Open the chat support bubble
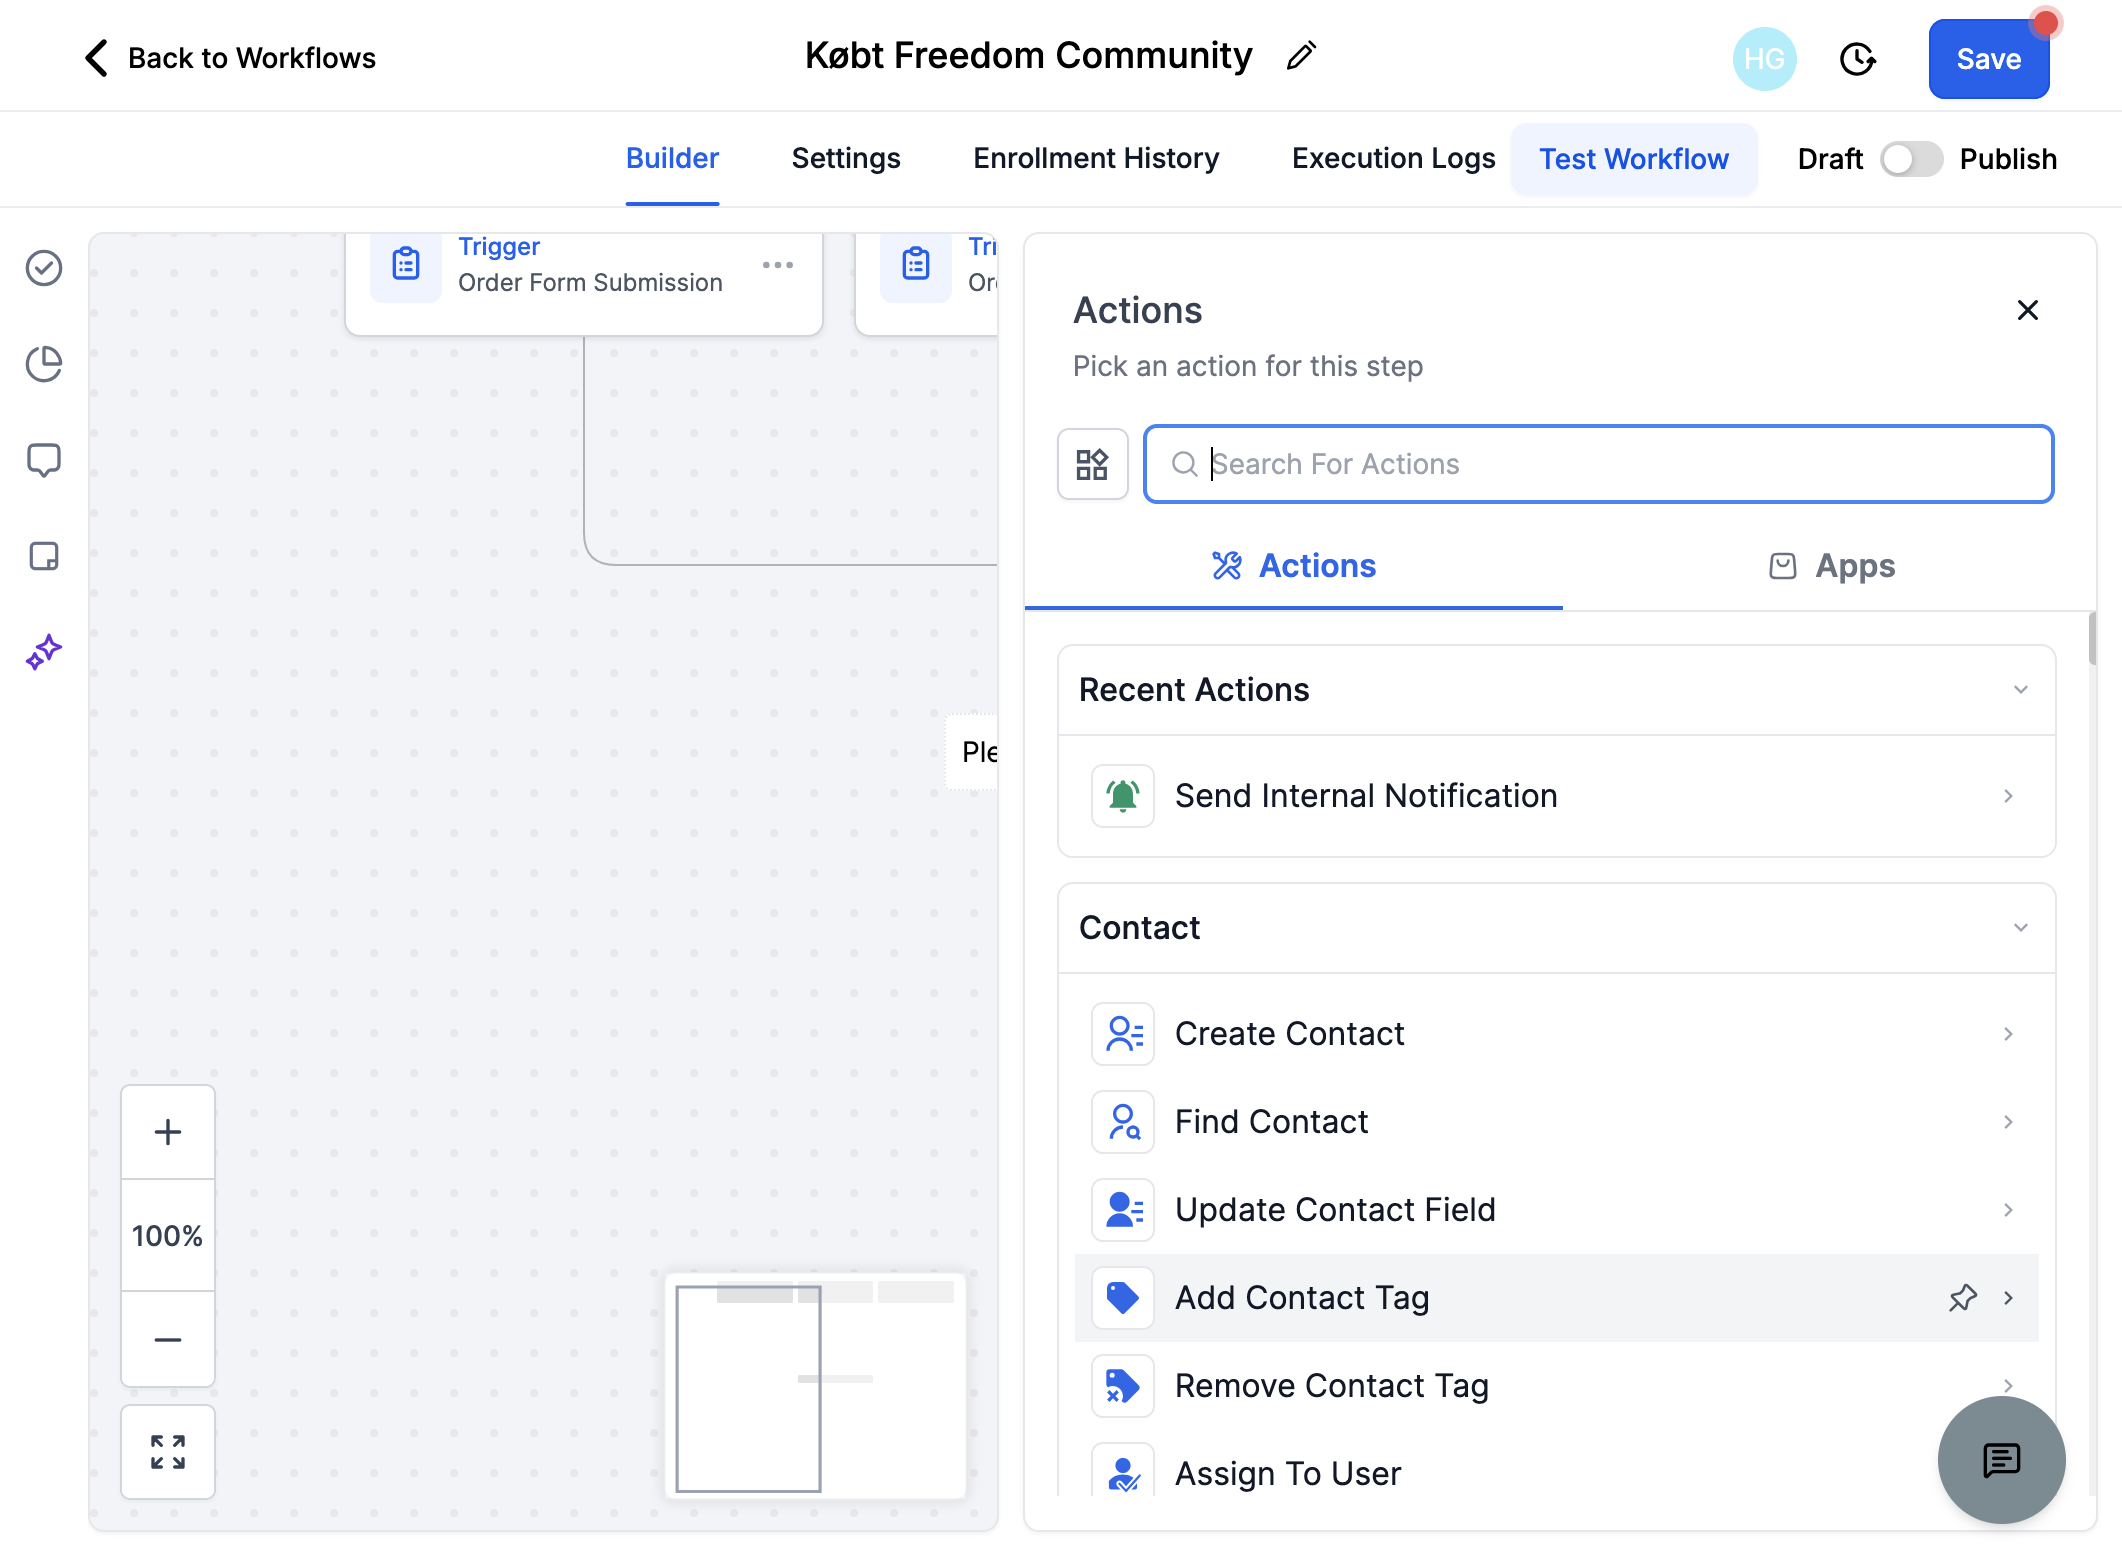This screenshot has width=2122, height=1556. coord(2002,1460)
